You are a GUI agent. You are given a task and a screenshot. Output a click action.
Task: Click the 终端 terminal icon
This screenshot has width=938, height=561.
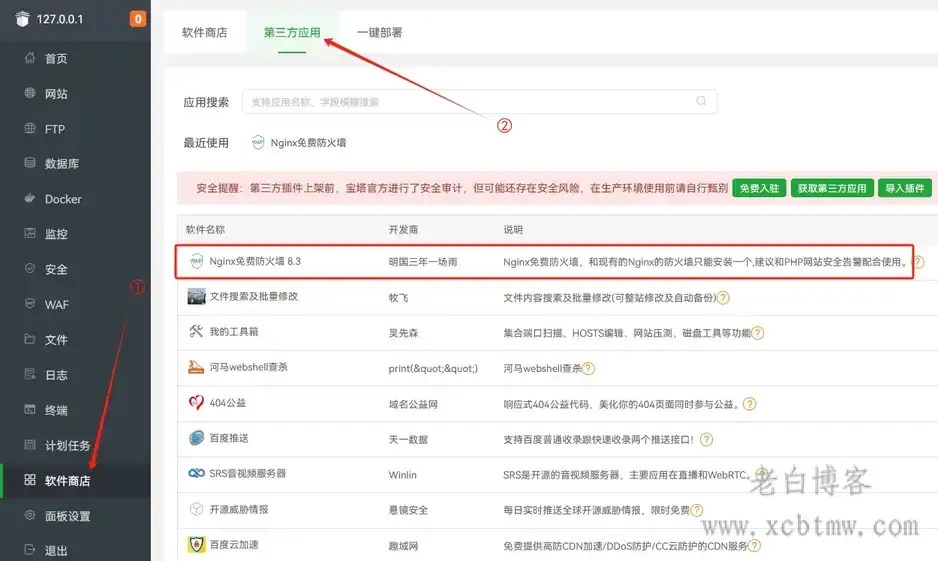click(x=29, y=409)
